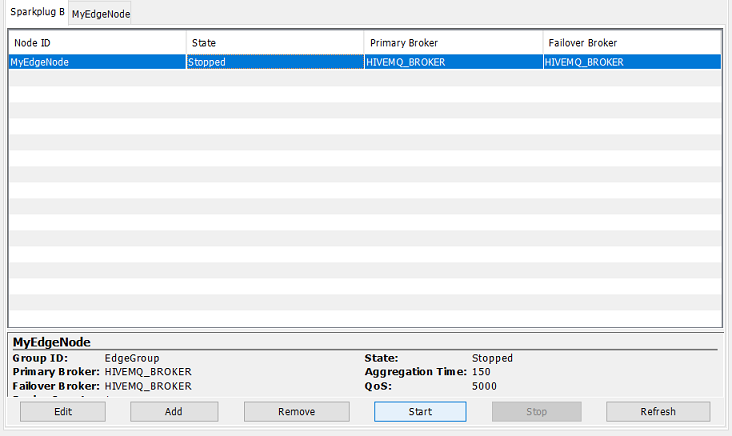Screen dimensions: 732x436
Task: Click the Aggregation Time value 150
Action: coord(481,372)
